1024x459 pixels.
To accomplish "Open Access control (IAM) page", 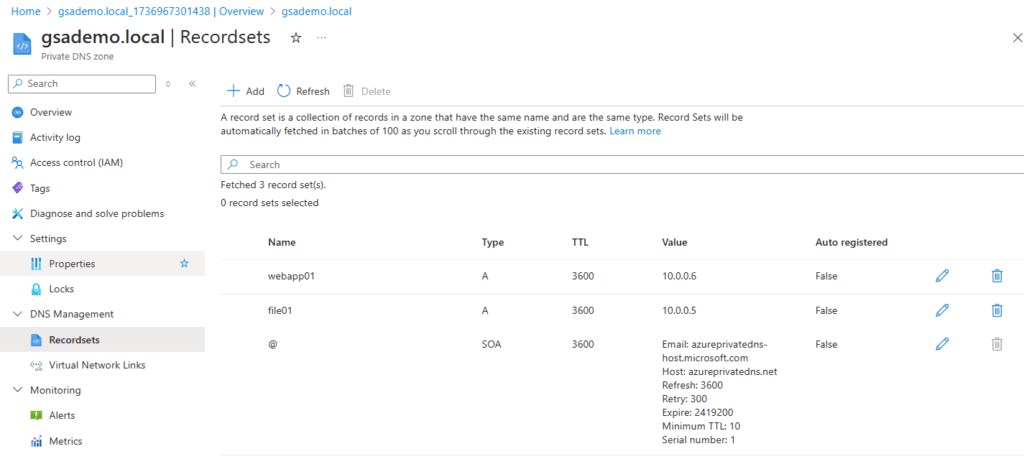I will pos(76,162).
